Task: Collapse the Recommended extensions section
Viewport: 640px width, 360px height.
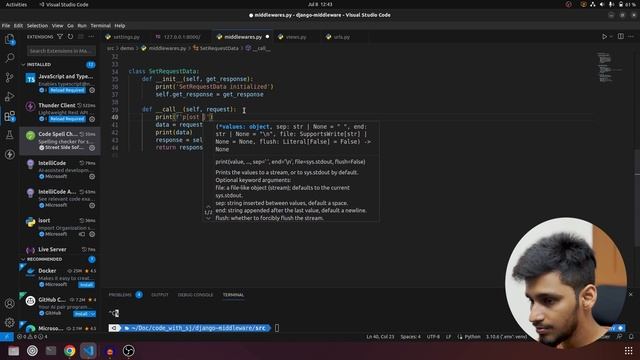Action: (23, 259)
